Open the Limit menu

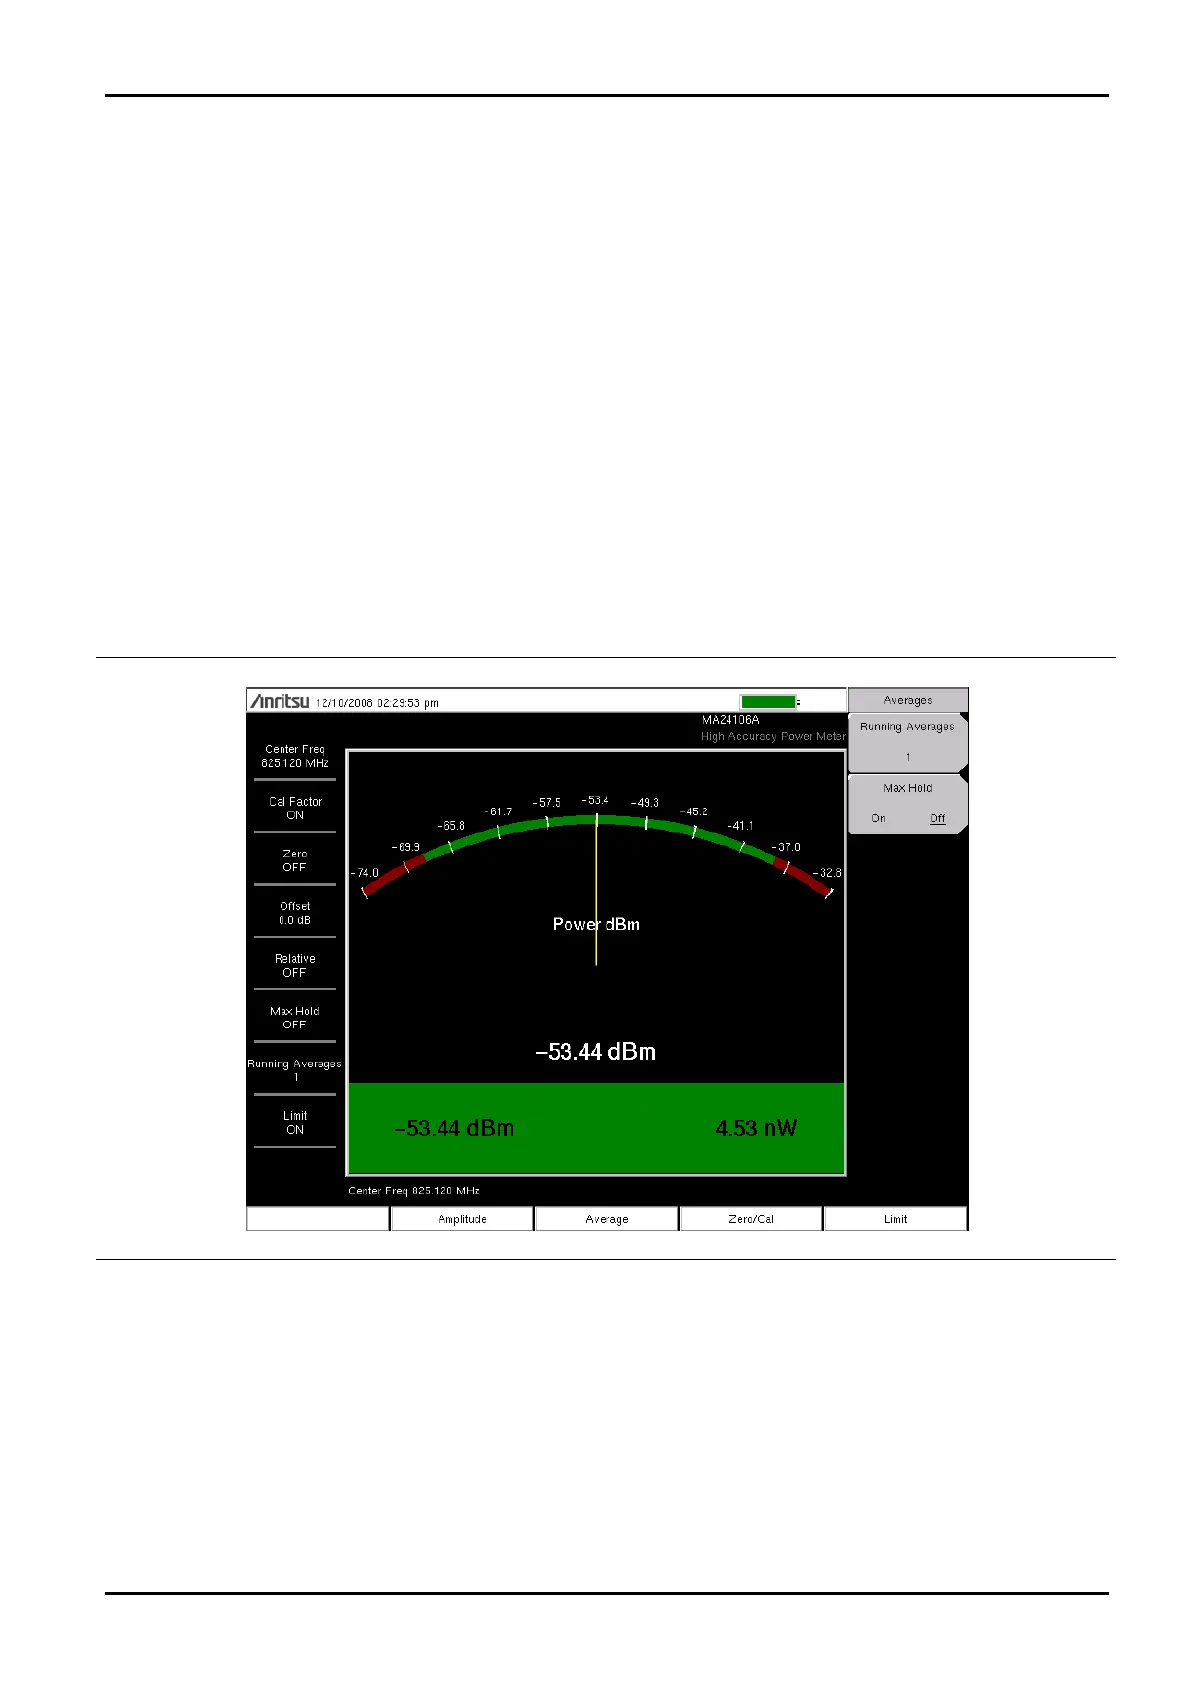point(895,1219)
